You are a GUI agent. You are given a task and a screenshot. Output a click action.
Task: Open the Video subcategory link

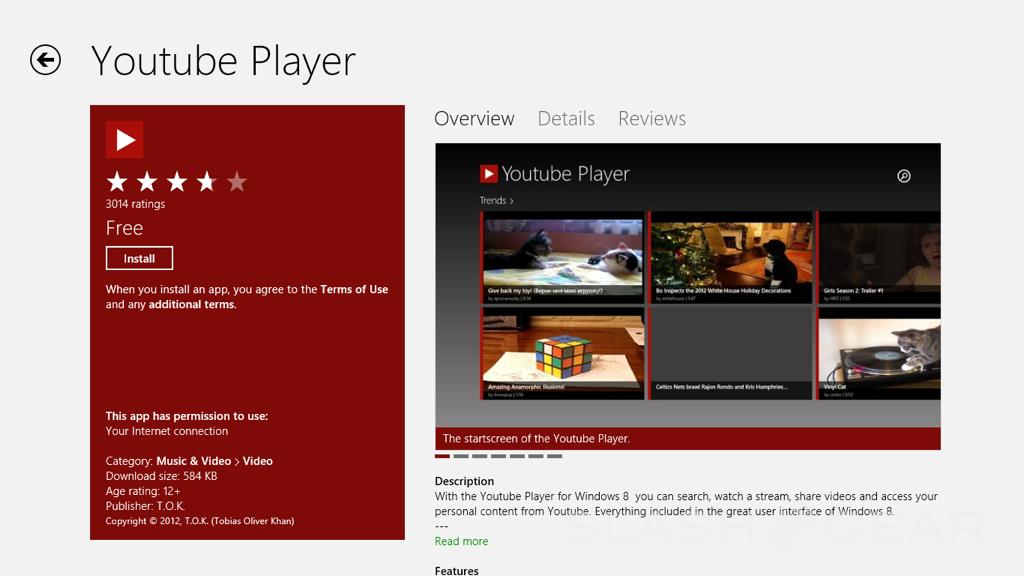coord(257,461)
